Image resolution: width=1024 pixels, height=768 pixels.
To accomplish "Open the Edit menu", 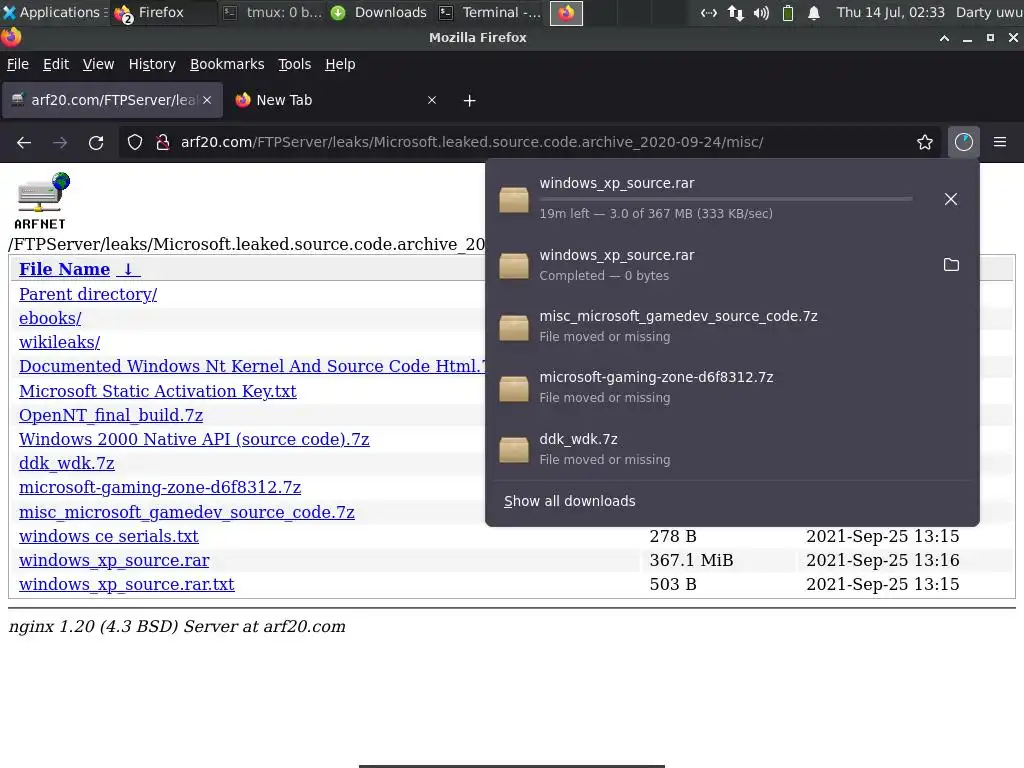I will click(56, 64).
